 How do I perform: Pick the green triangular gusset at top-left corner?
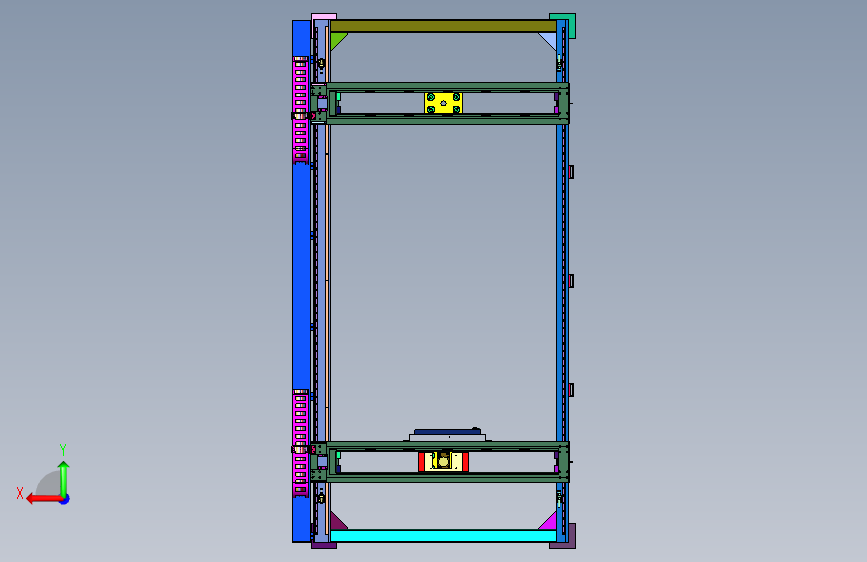point(337,39)
